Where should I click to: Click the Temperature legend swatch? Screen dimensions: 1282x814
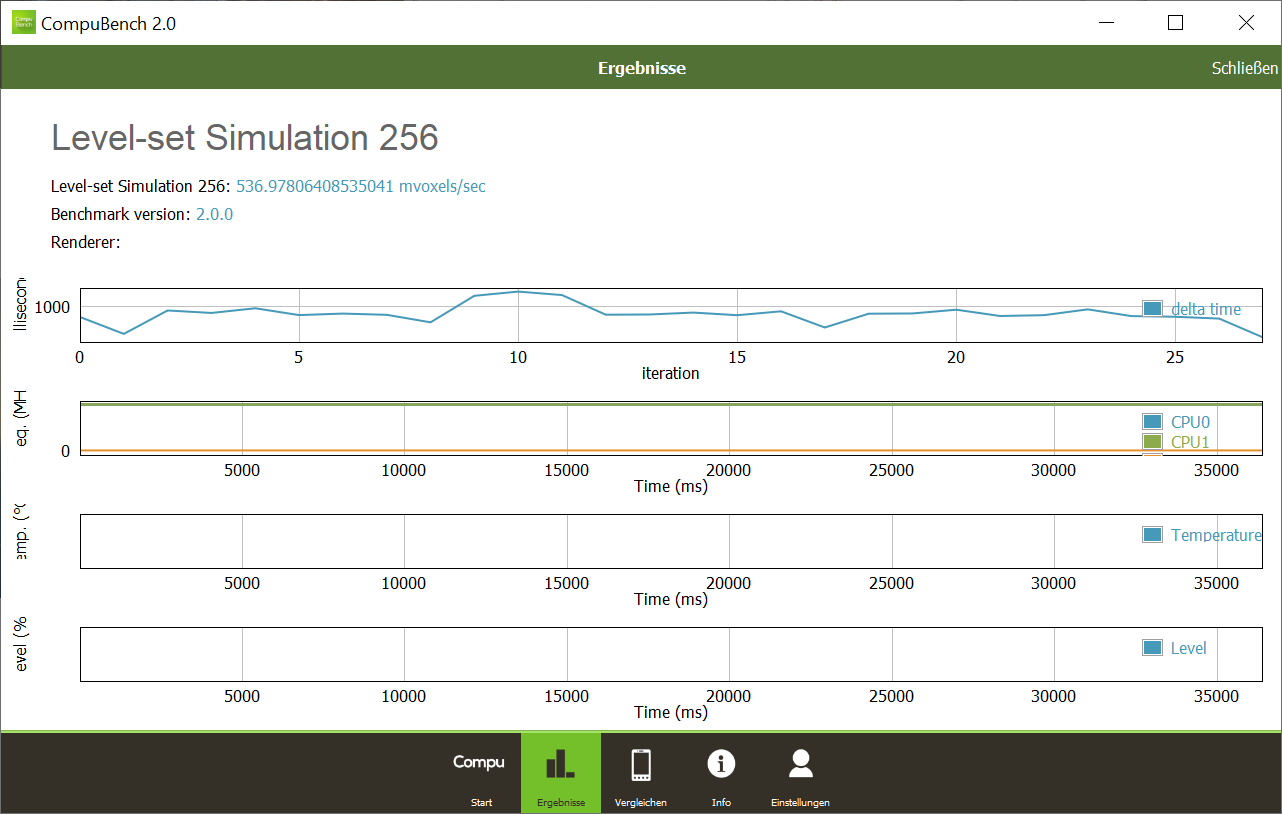(1152, 535)
